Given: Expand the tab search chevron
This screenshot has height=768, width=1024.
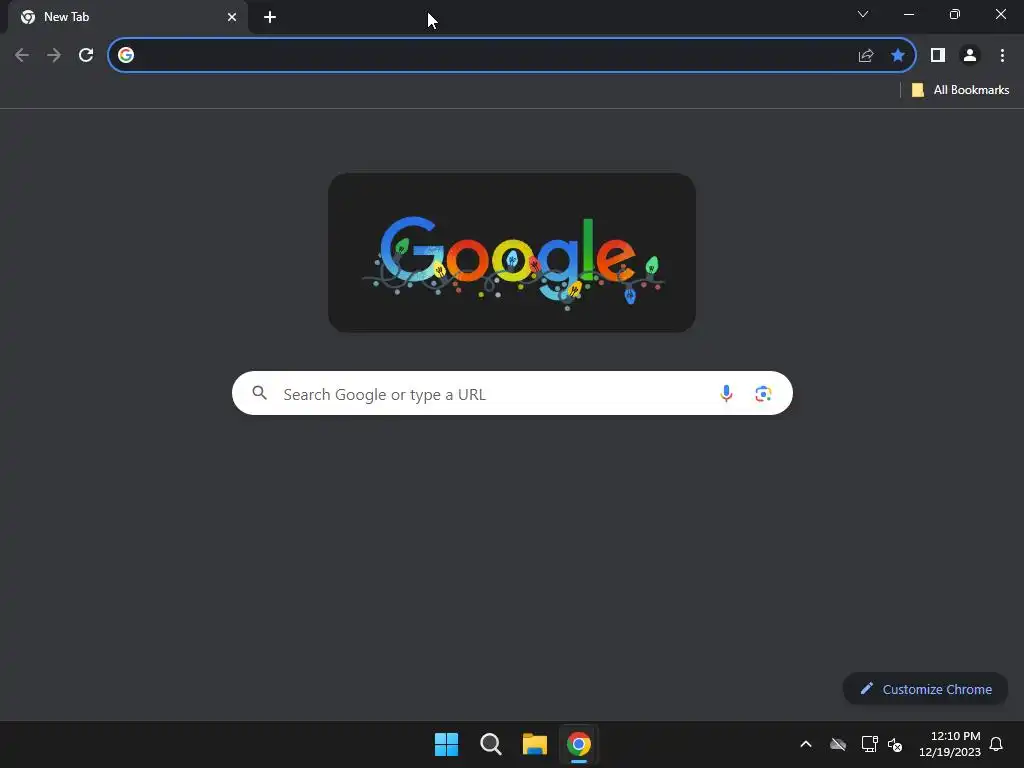Looking at the screenshot, I should pos(863,14).
